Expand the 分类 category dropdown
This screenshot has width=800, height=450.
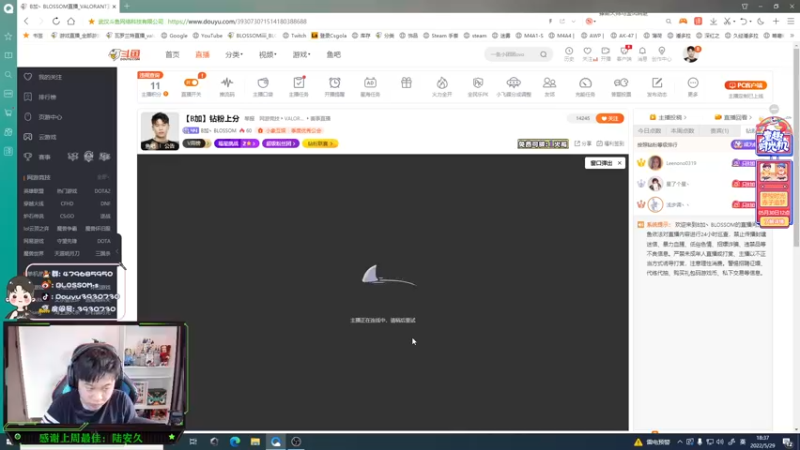(x=234, y=55)
